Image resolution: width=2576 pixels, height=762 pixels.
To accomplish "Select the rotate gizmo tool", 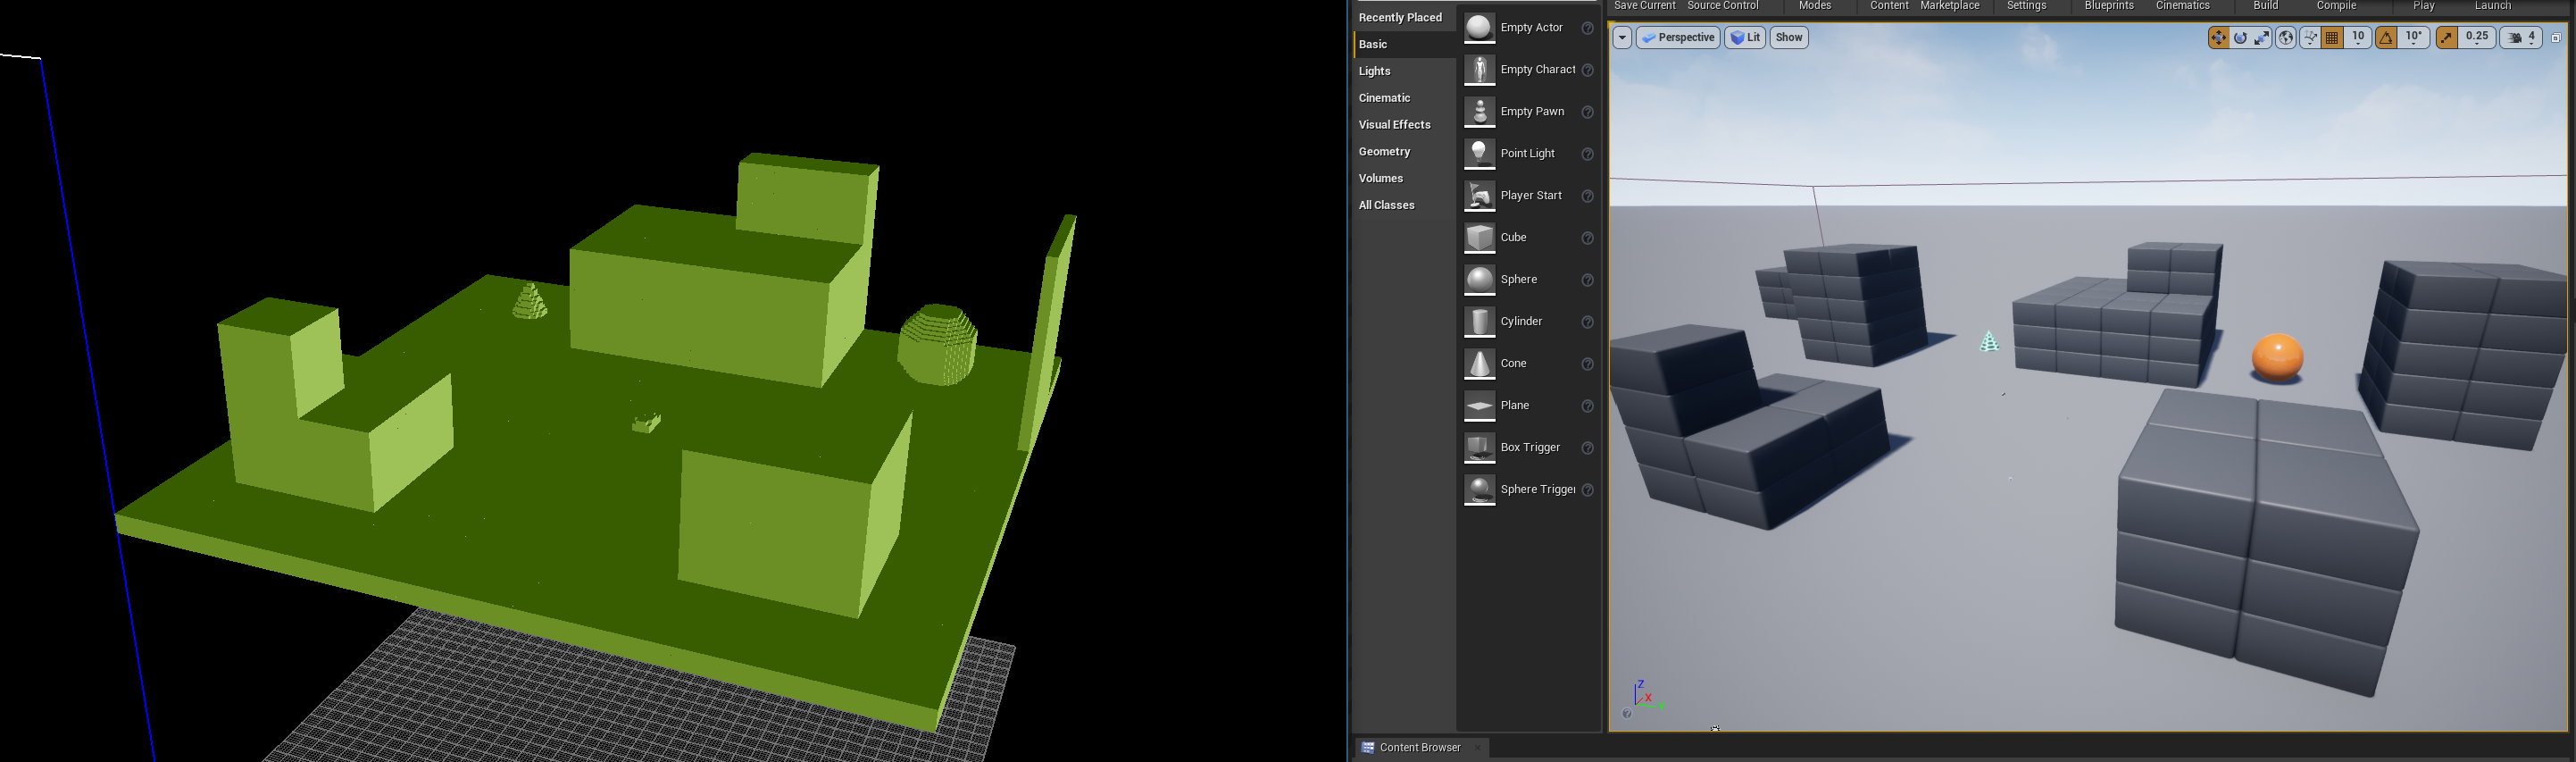I will (x=2241, y=38).
